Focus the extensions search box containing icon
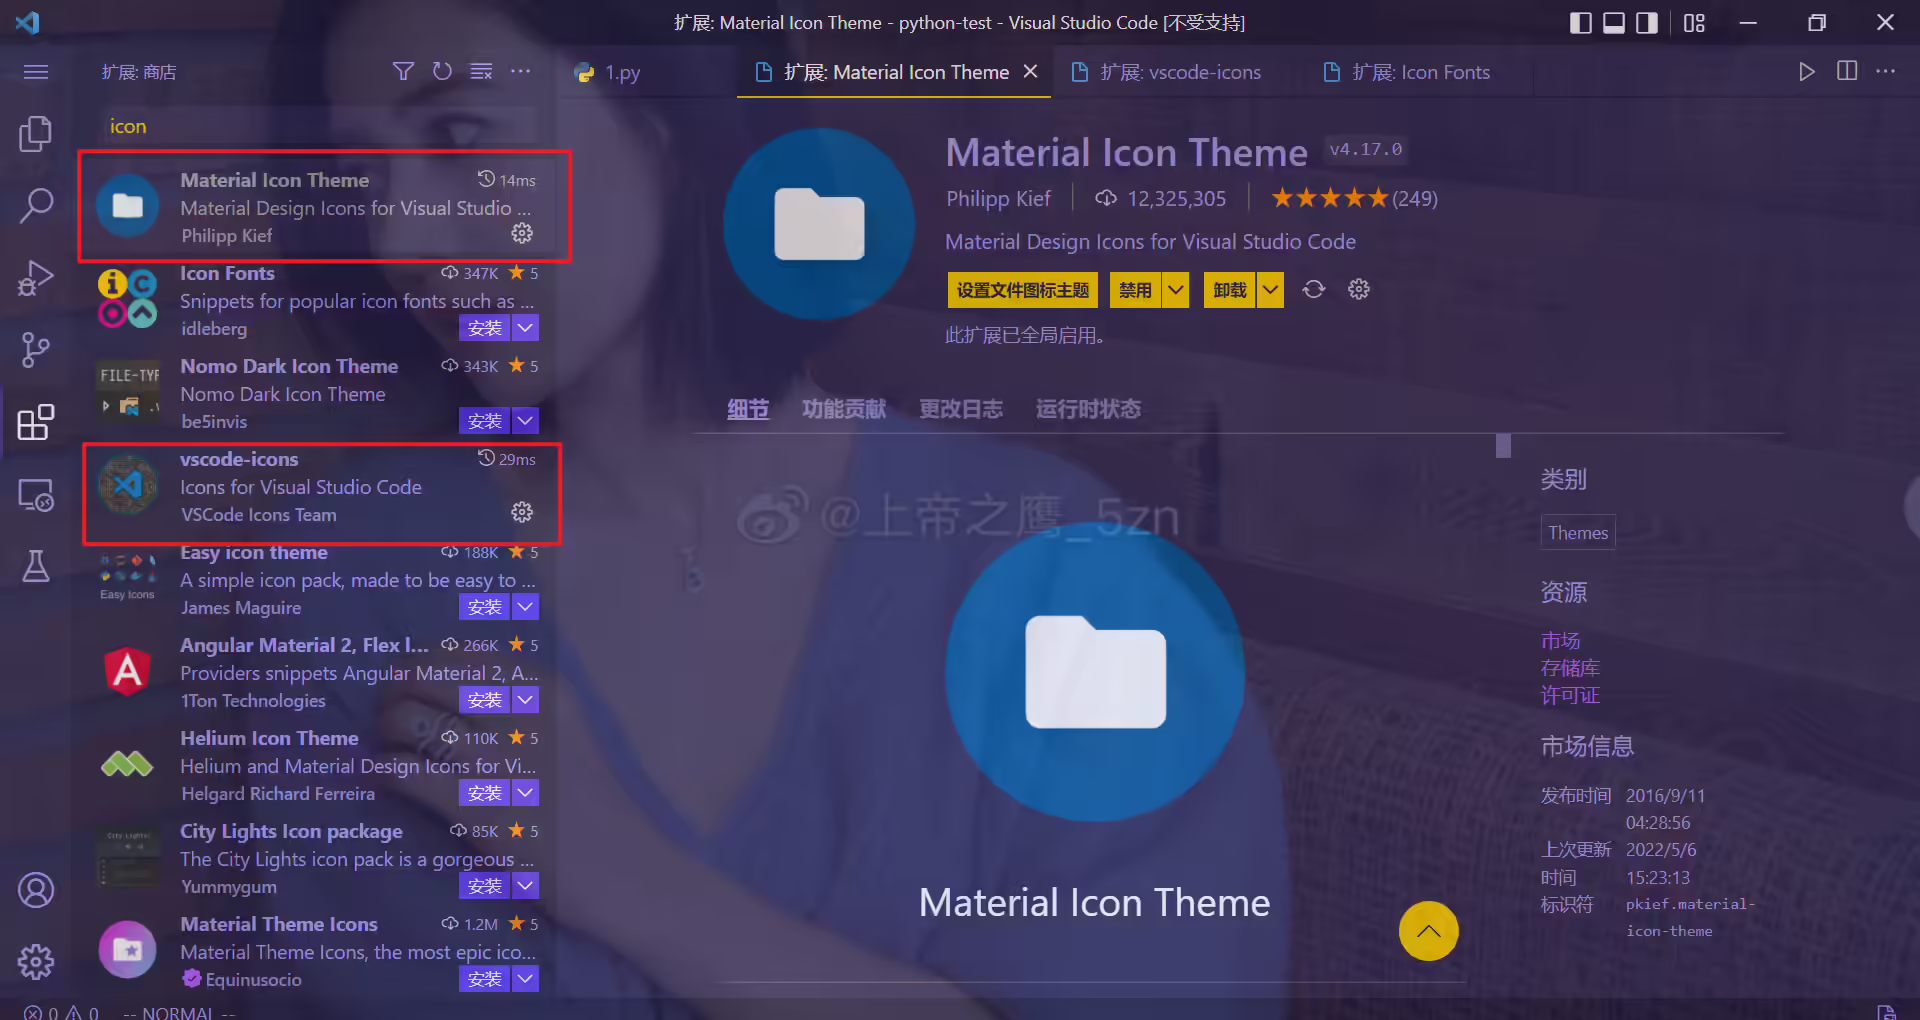 tap(320, 126)
